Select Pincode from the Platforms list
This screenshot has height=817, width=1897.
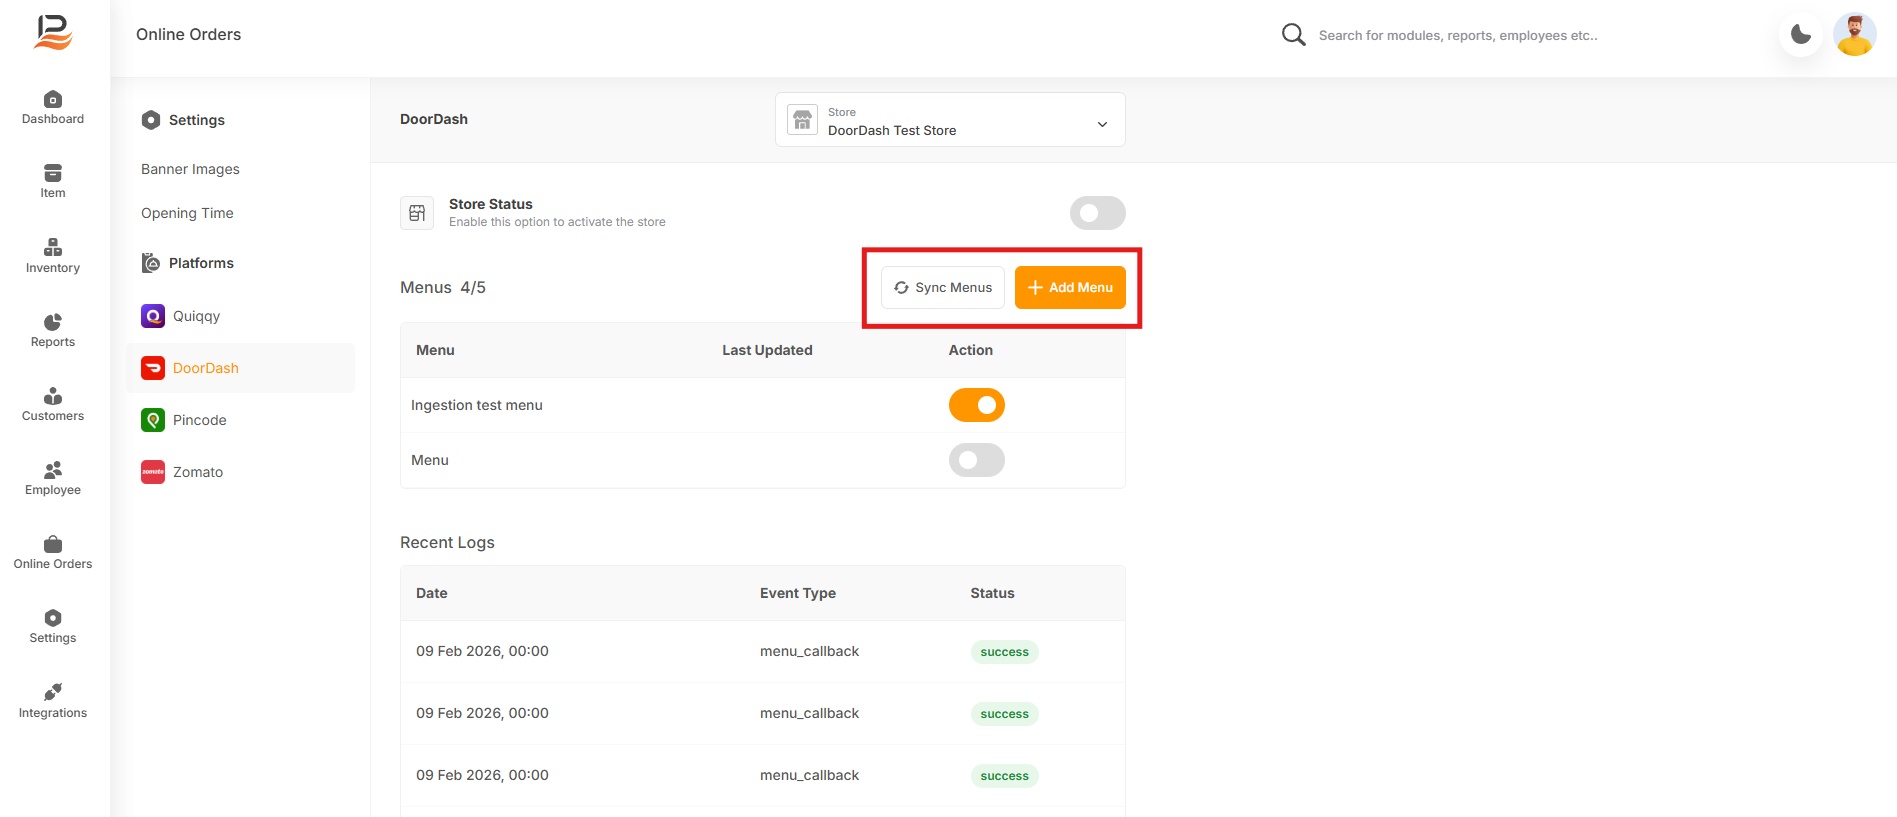click(x=199, y=420)
